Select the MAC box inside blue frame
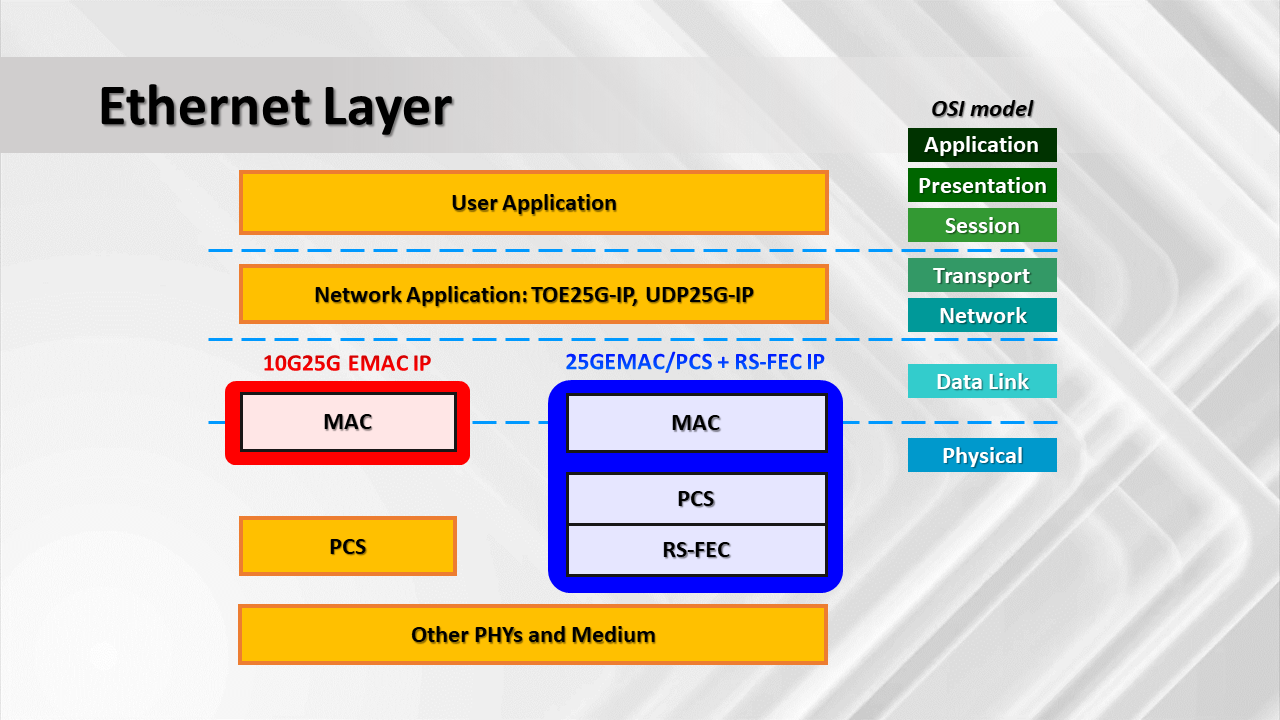1280x720 pixels. point(696,423)
